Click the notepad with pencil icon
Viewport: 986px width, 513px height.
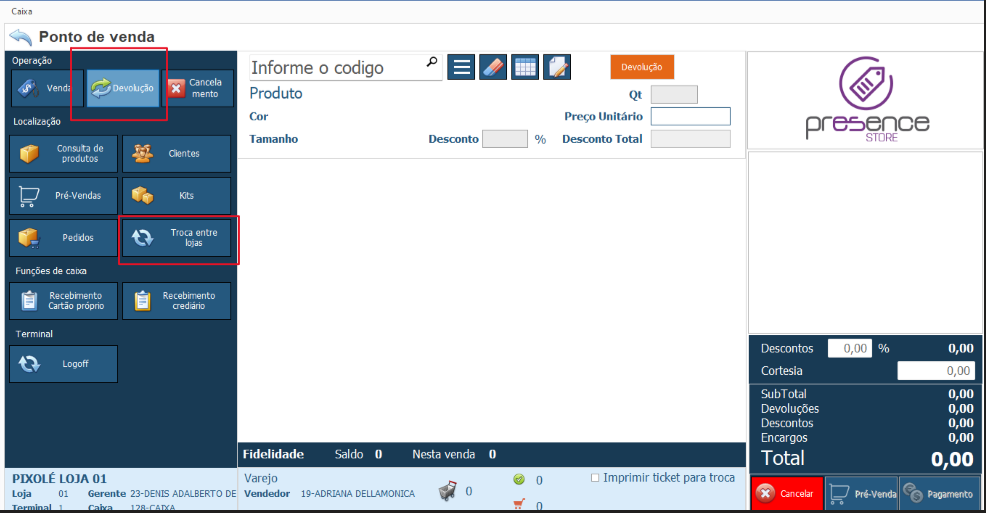(x=557, y=67)
